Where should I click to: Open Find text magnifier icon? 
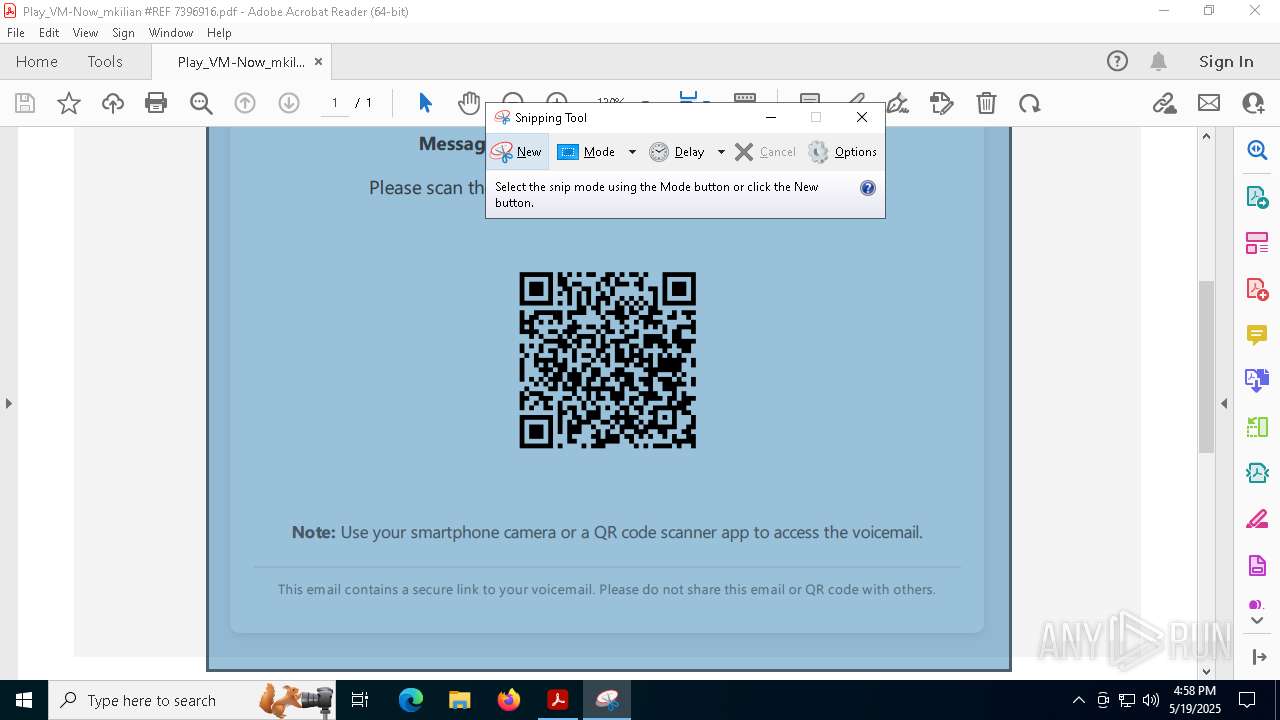201,103
